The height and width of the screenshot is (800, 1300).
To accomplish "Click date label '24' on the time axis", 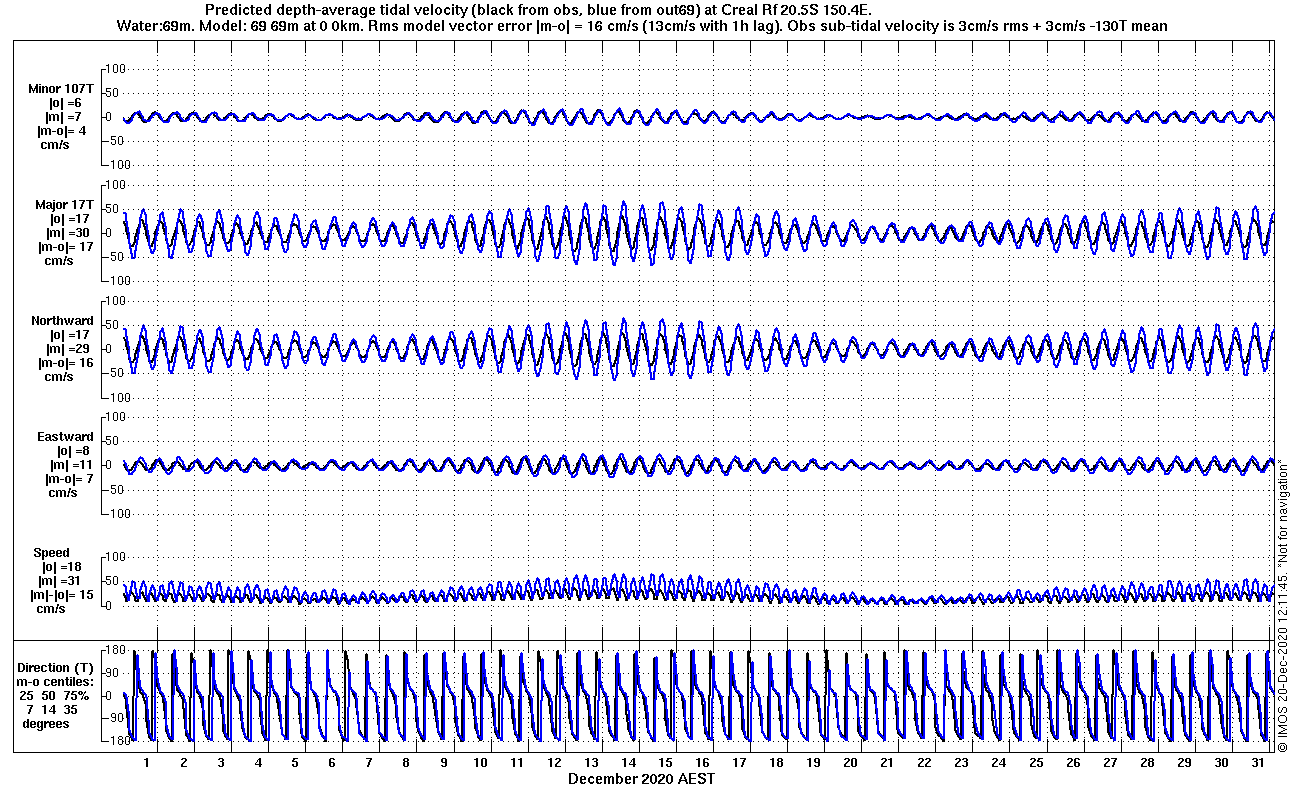I will pyautogui.click(x=998, y=763).
